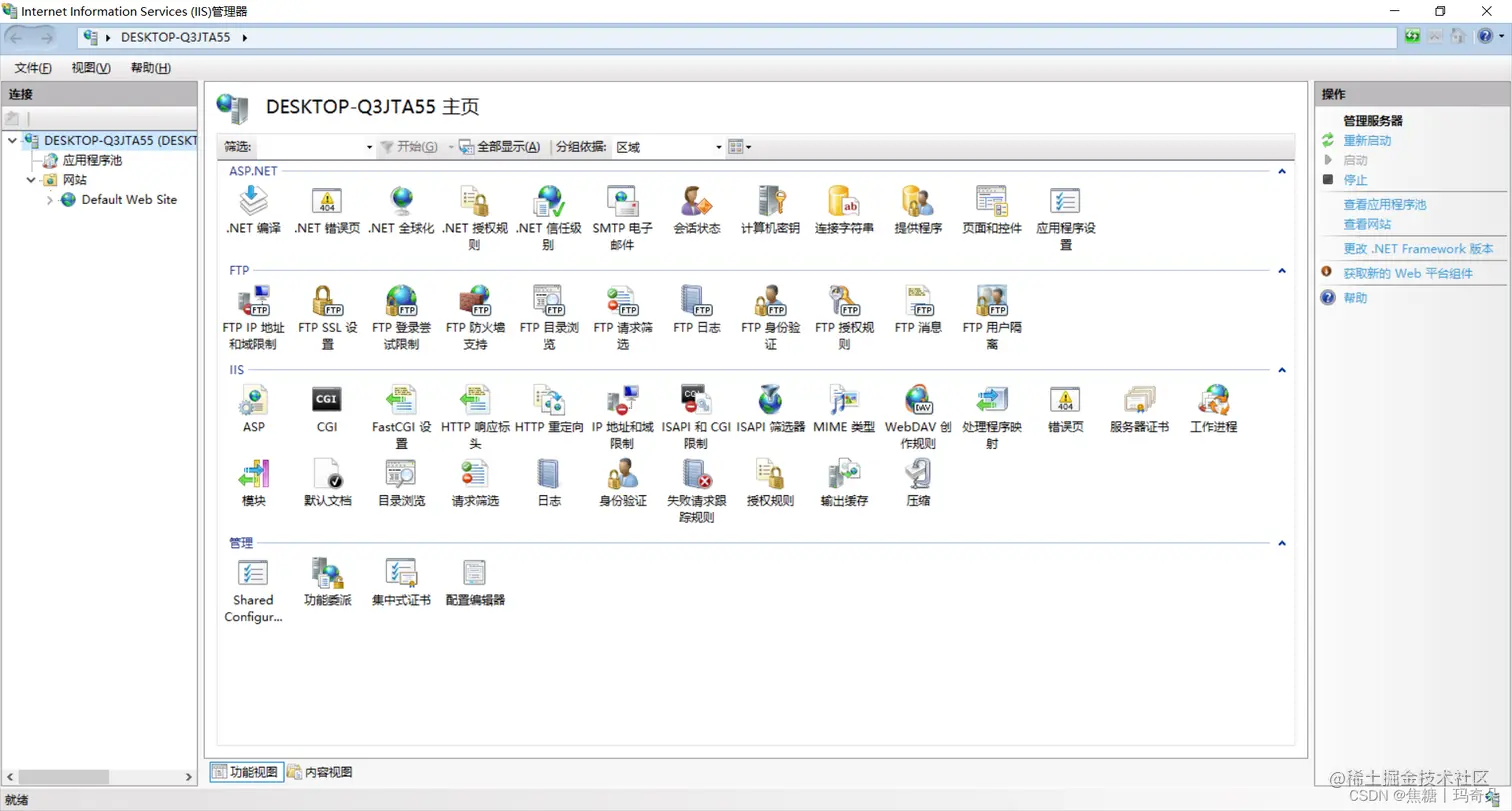This screenshot has height=811, width=1512.
Task: Open the .NET 错误页 feature
Action: 327,210
